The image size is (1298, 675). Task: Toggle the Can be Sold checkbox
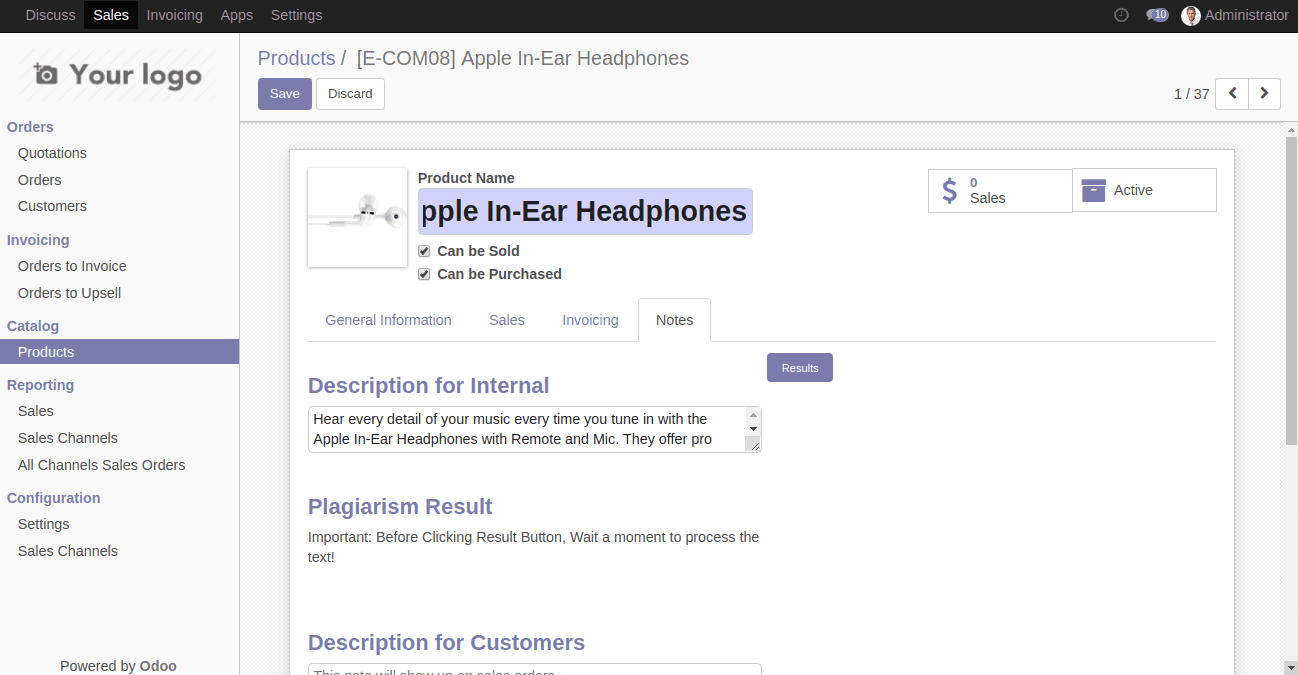tap(424, 251)
